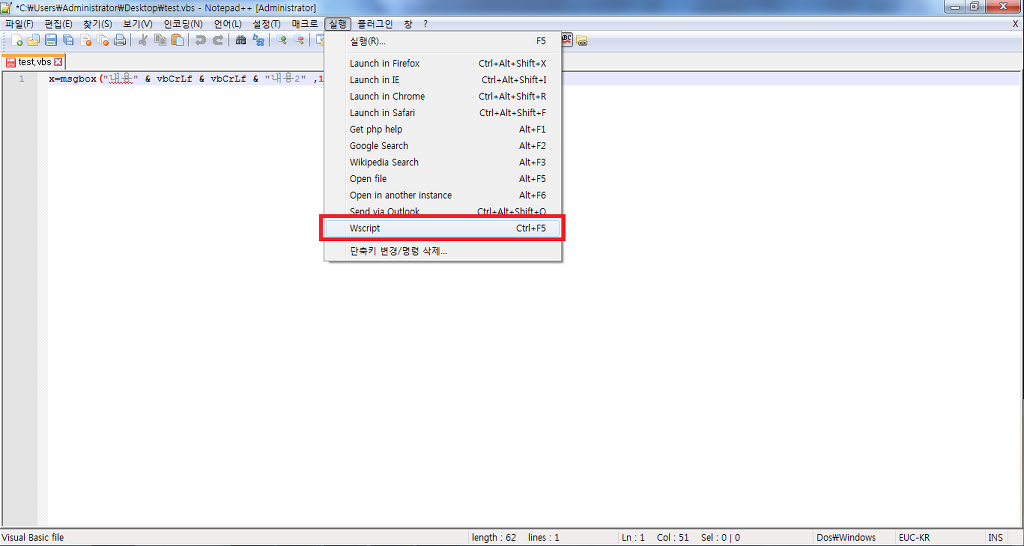Click the Copy toolbar icon
The width and height of the screenshot is (1024, 546).
(x=160, y=40)
